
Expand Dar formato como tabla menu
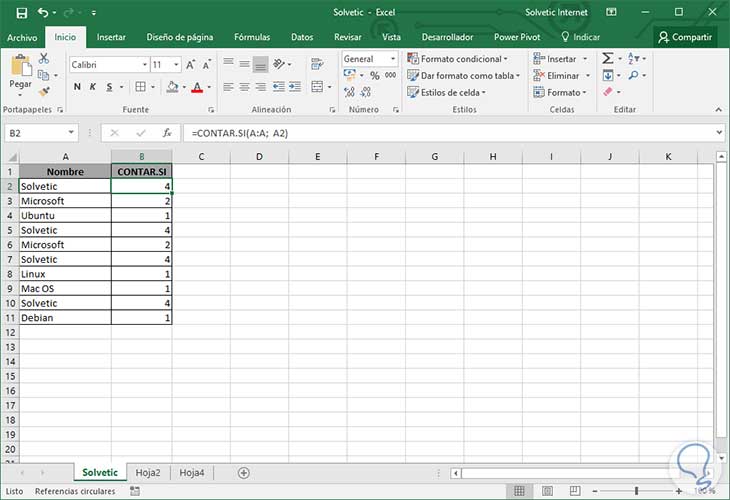coord(518,75)
